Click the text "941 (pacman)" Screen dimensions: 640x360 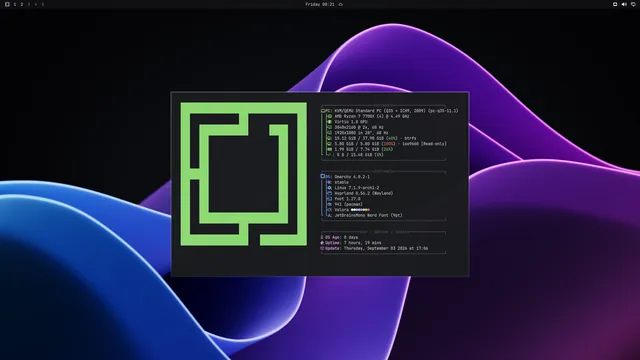[349, 204]
